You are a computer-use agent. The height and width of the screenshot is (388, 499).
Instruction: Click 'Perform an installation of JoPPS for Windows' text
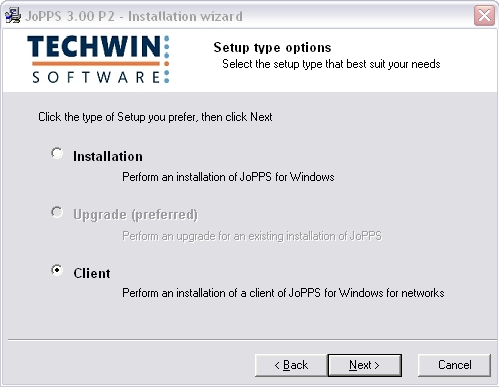(x=228, y=177)
